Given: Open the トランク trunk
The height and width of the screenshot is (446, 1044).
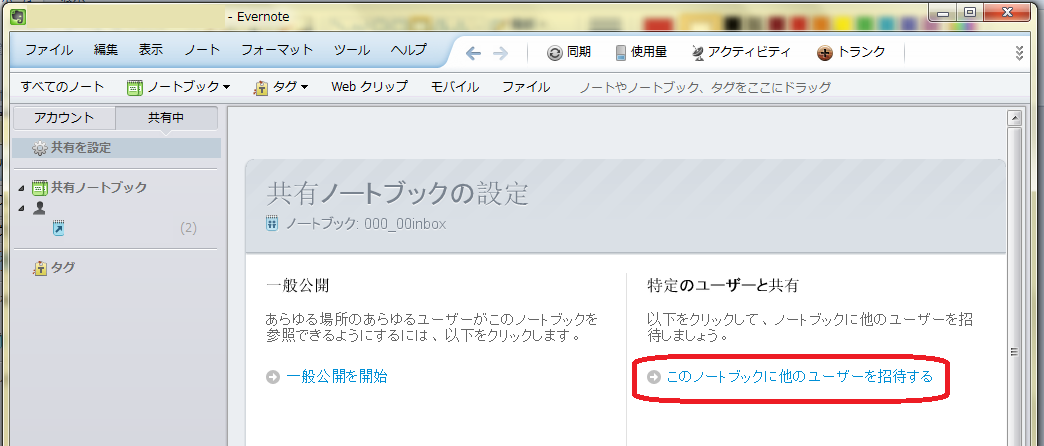Looking at the screenshot, I should coord(851,53).
